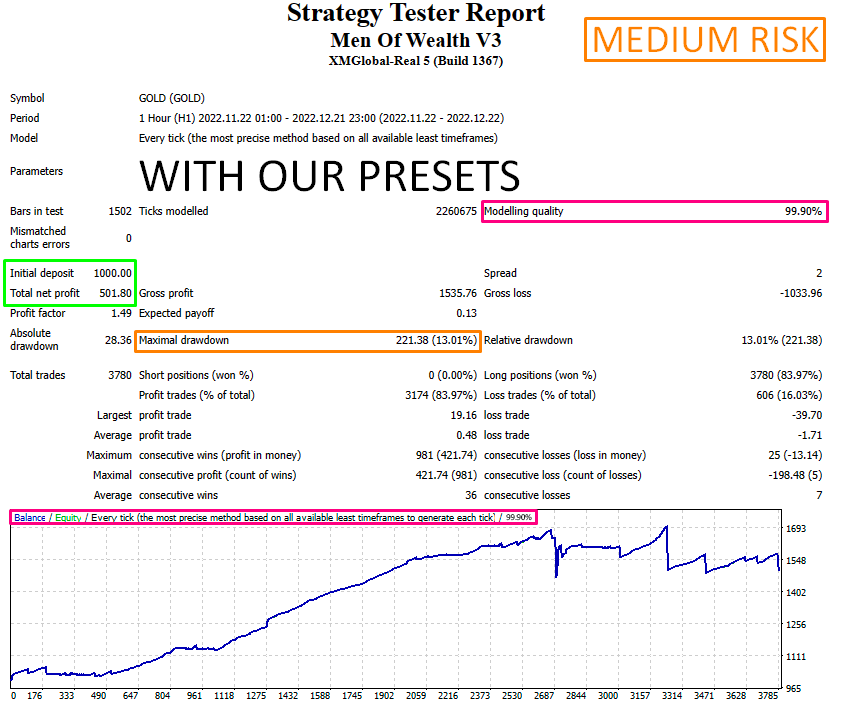Click XMGlobal-Real 5 (Build 1367) text
844x710 pixels.
(x=416, y=61)
